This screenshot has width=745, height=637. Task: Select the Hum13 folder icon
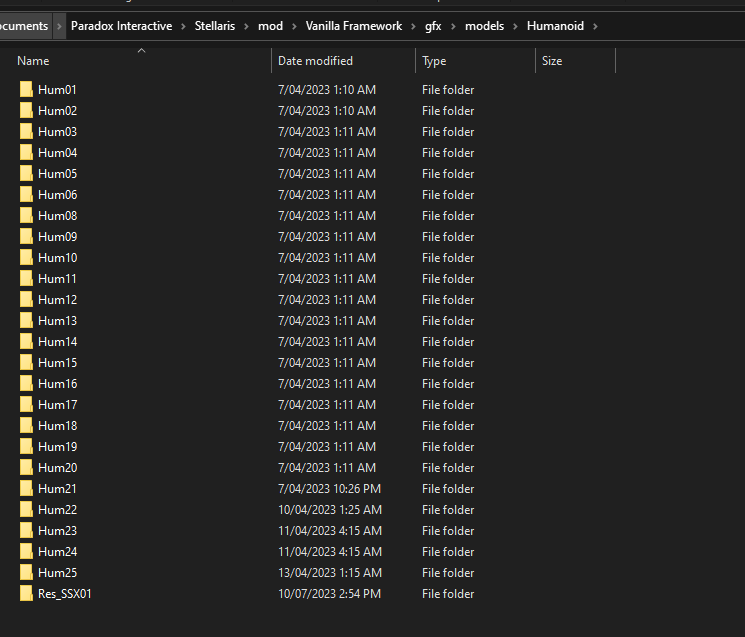(26, 320)
